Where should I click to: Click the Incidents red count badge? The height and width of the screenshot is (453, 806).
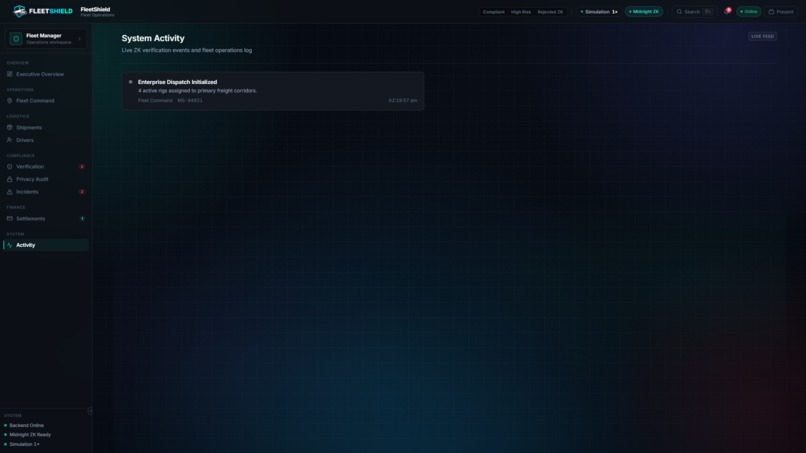[82, 192]
